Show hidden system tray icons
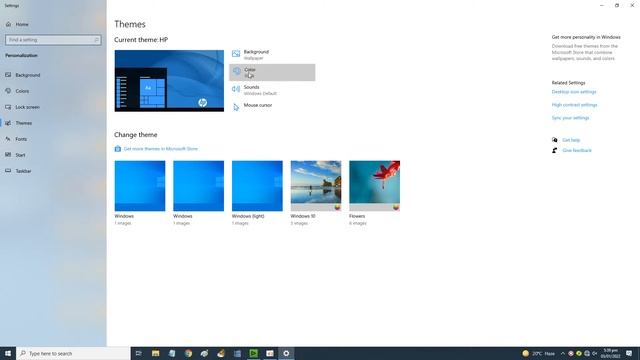This screenshot has height=360, width=640. 563,353
